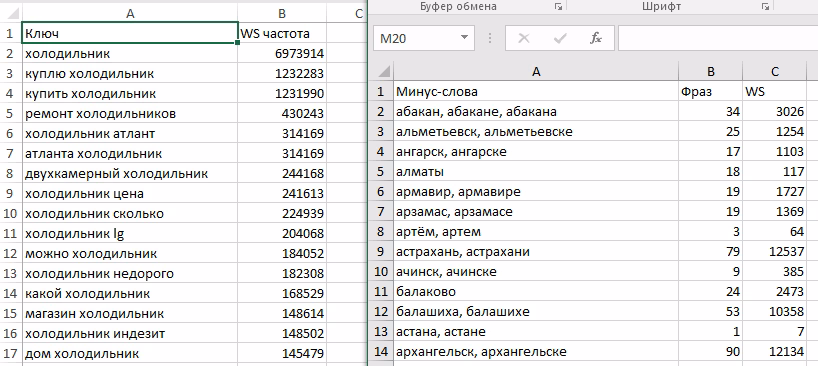This screenshot has height=366, width=818.
Task: Select cell 'балашиха, балашихе'
Action: coord(536,312)
